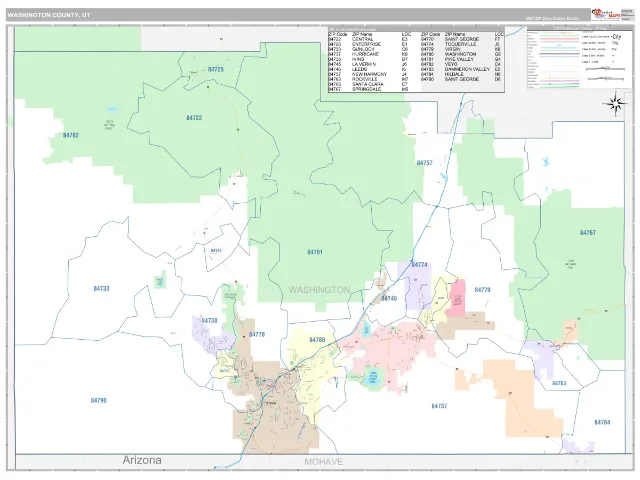Click the GUNLOCK row in ZIP index

(368, 49)
